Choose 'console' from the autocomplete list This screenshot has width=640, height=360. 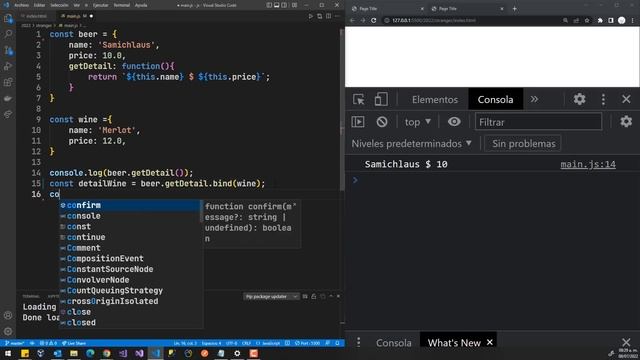coord(130,216)
